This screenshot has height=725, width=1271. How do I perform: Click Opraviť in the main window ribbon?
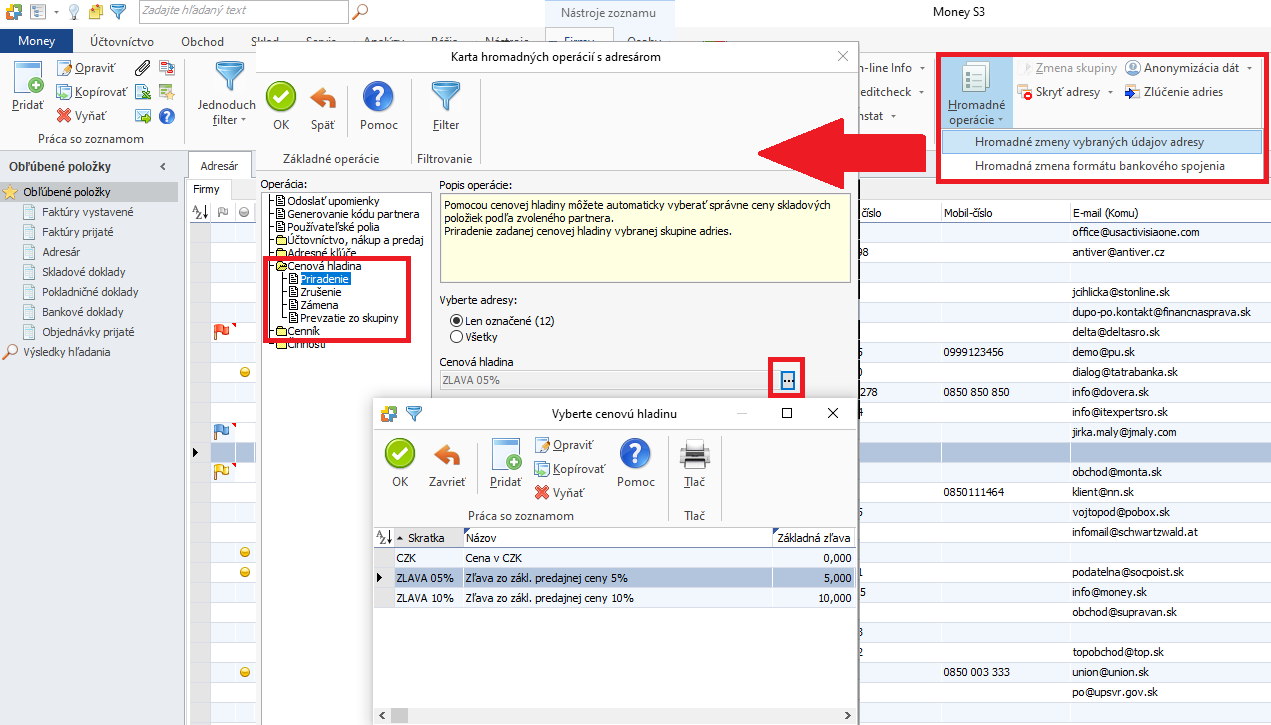pyautogui.click(x=86, y=68)
